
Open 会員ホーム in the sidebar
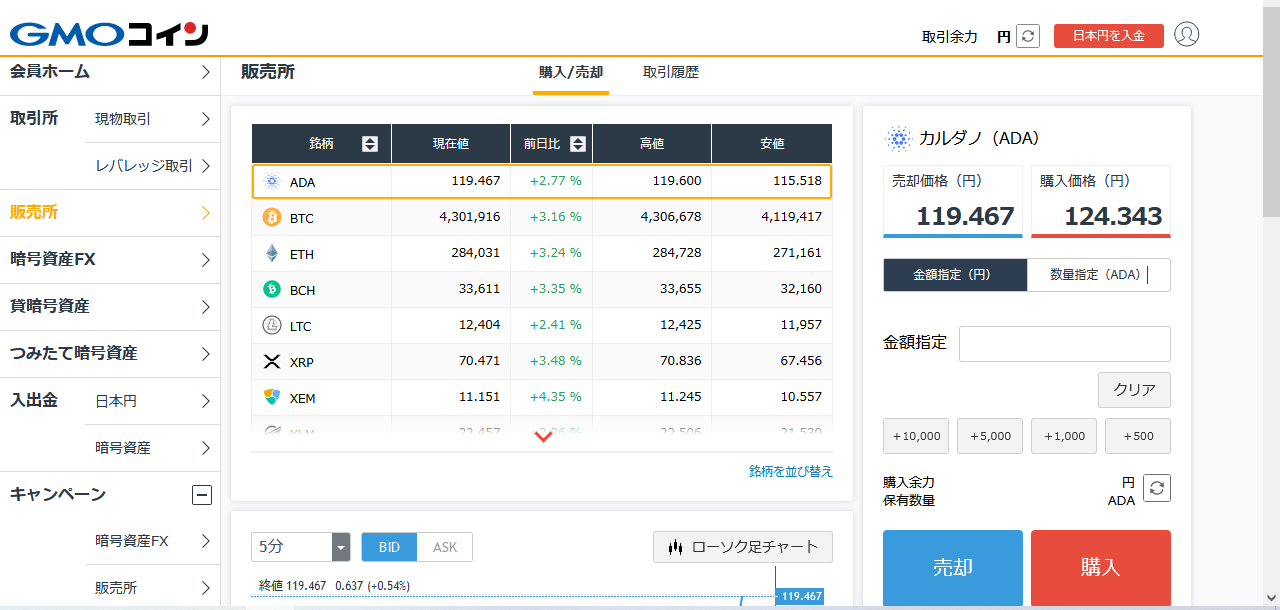(110, 72)
